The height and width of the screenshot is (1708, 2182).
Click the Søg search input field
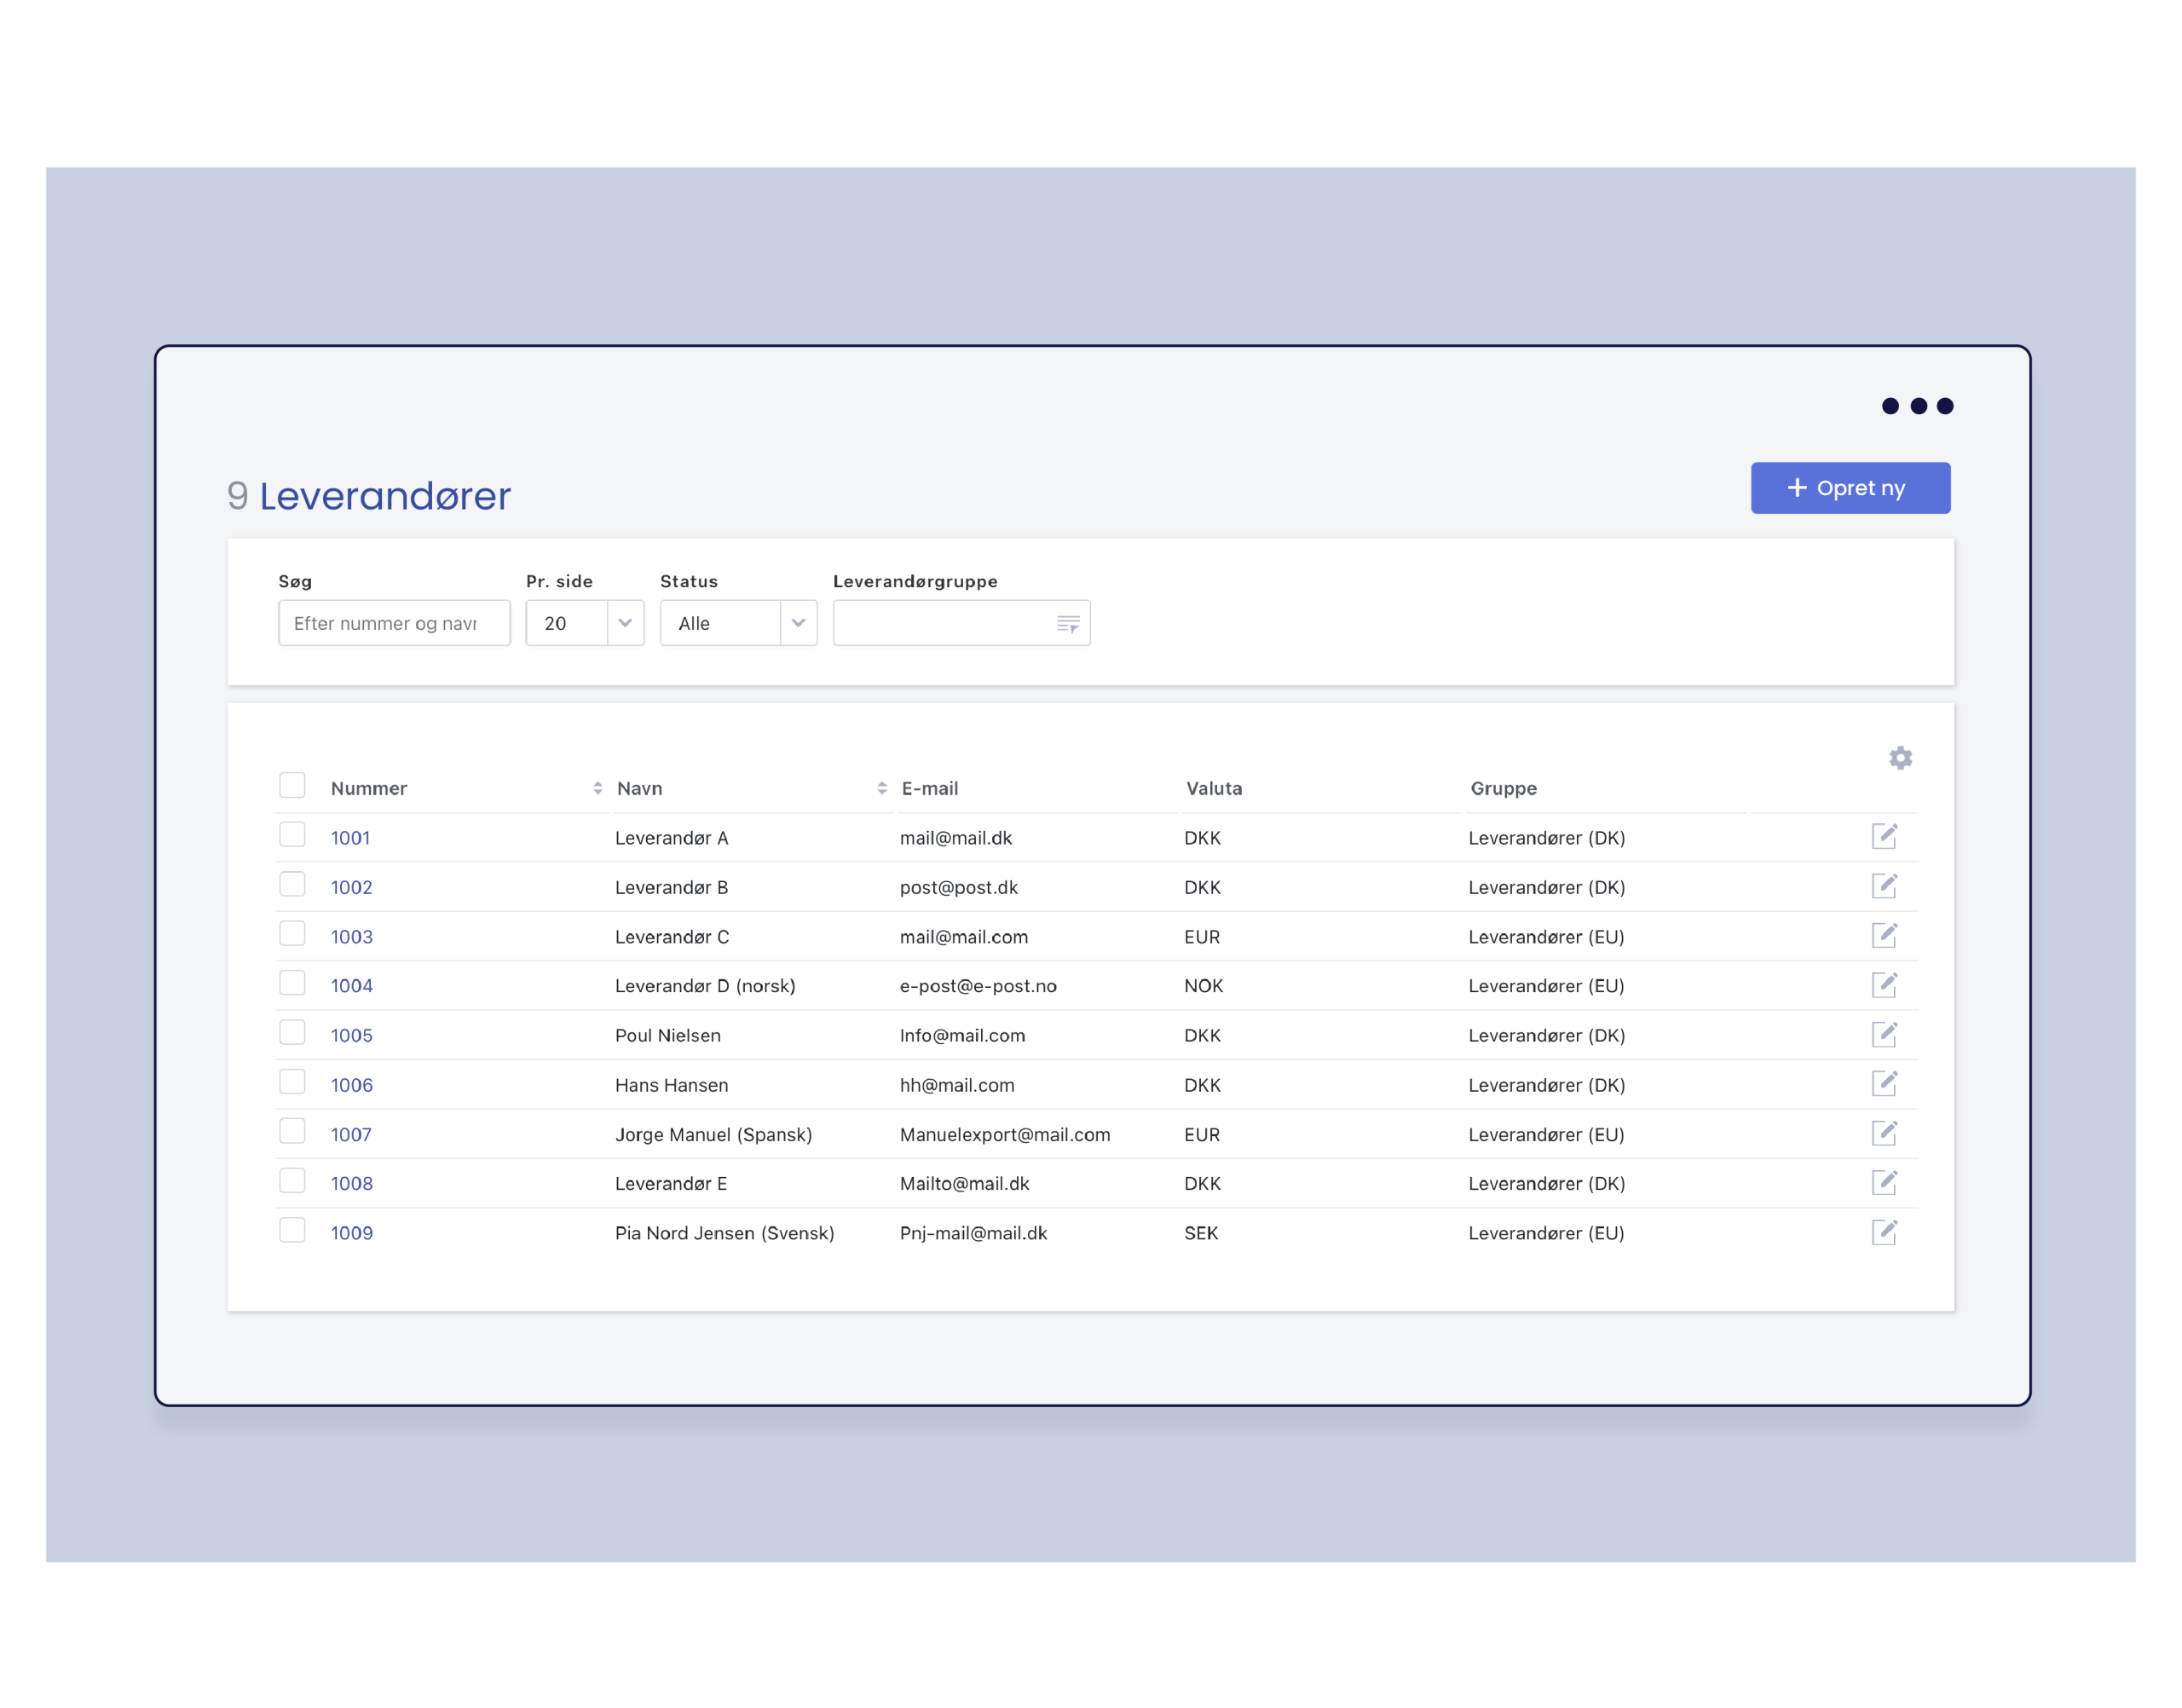394,623
